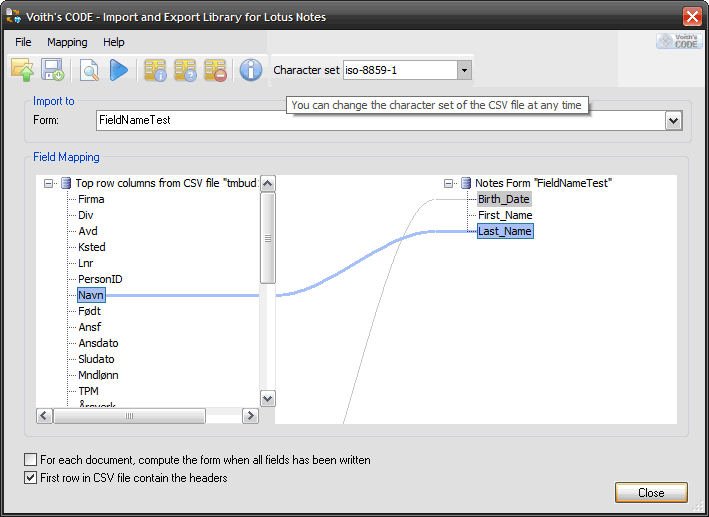709x517 pixels.
Task: Select the Sludato column
Action: click(96, 359)
